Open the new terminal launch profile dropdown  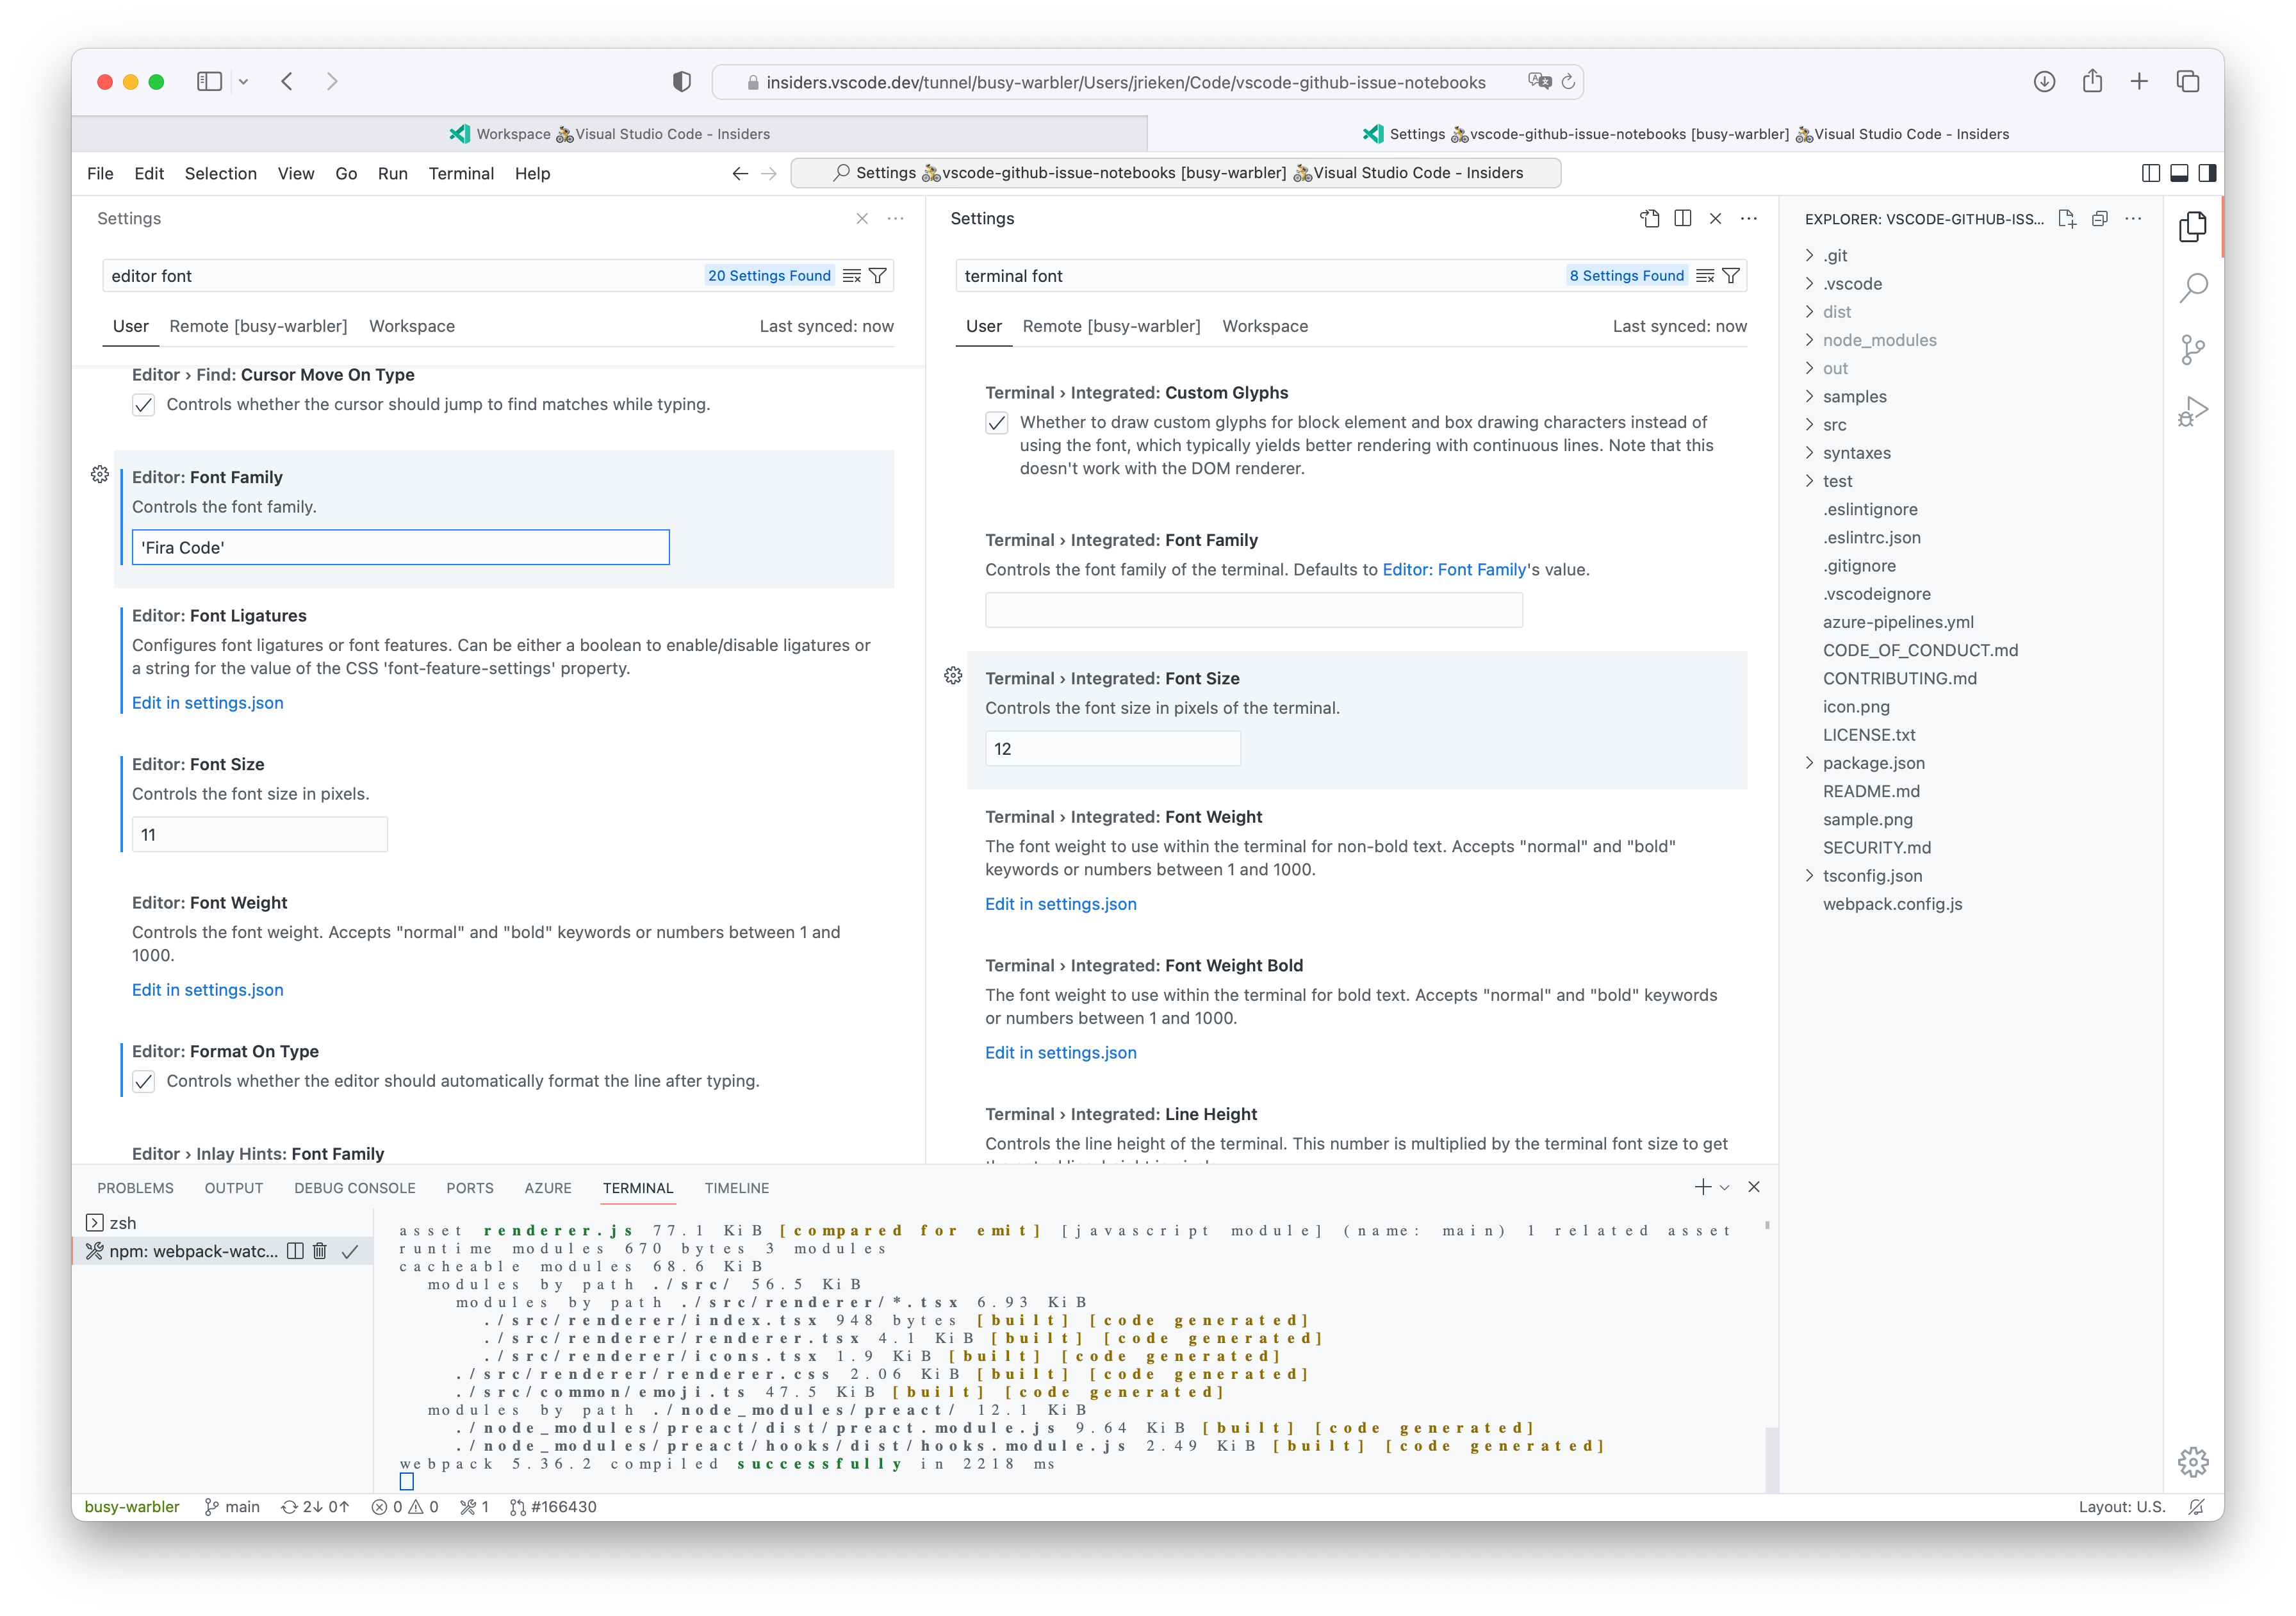pos(1725,1188)
